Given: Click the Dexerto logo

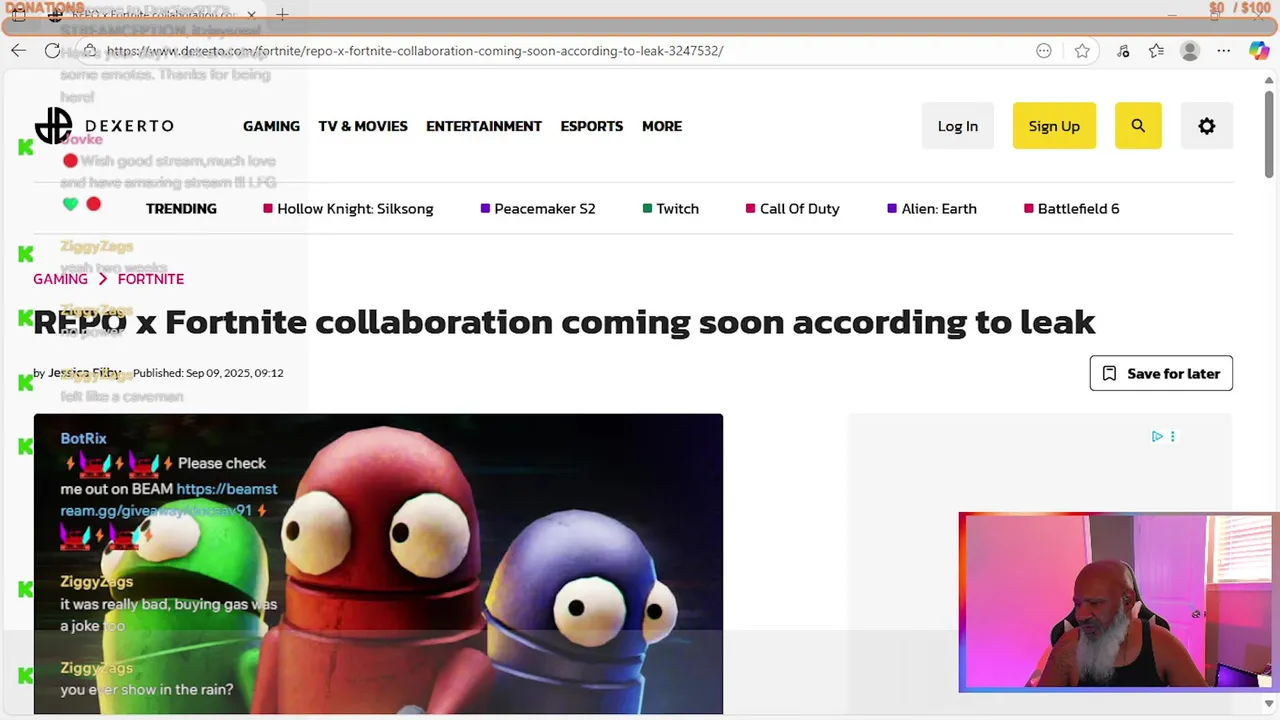Looking at the screenshot, I should coord(104,126).
